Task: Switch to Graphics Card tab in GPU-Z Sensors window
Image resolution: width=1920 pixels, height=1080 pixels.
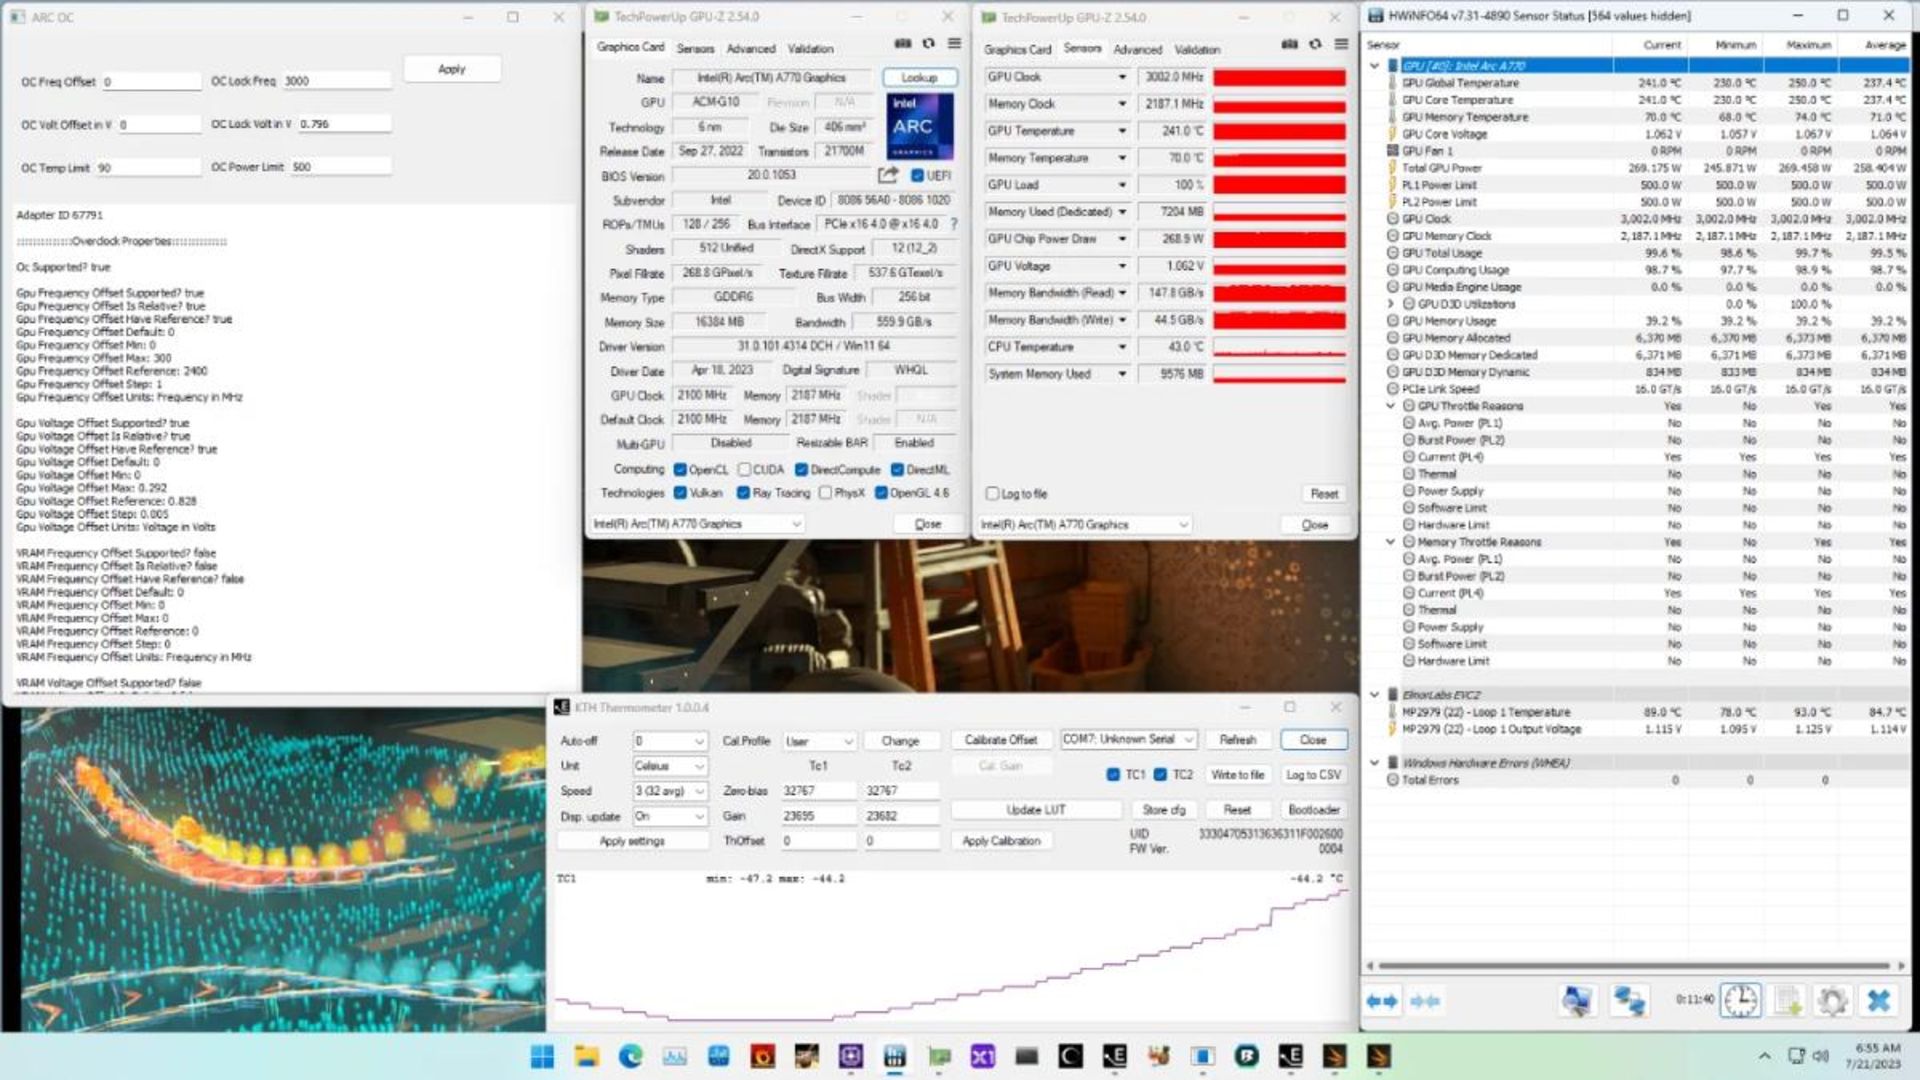Action: [x=1017, y=49]
